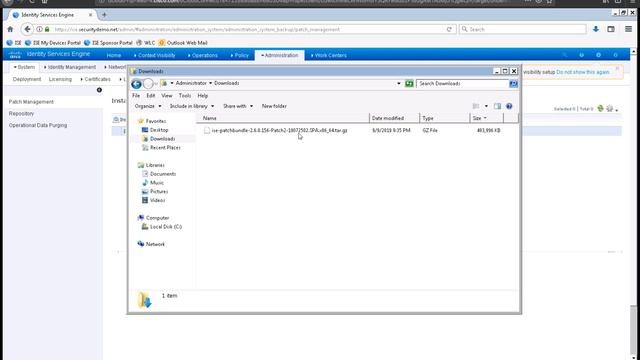This screenshot has height=360, width=640.
Task: Sort by the Date modified column header
Action: click(394, 118)
